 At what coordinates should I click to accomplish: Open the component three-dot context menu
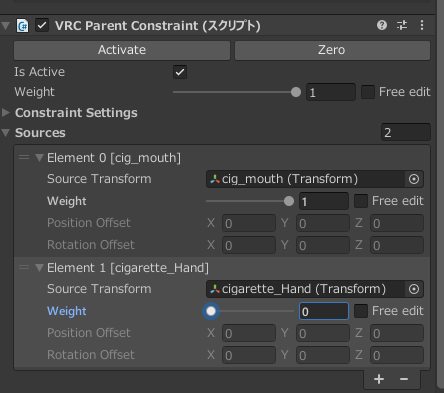point(422,25)
